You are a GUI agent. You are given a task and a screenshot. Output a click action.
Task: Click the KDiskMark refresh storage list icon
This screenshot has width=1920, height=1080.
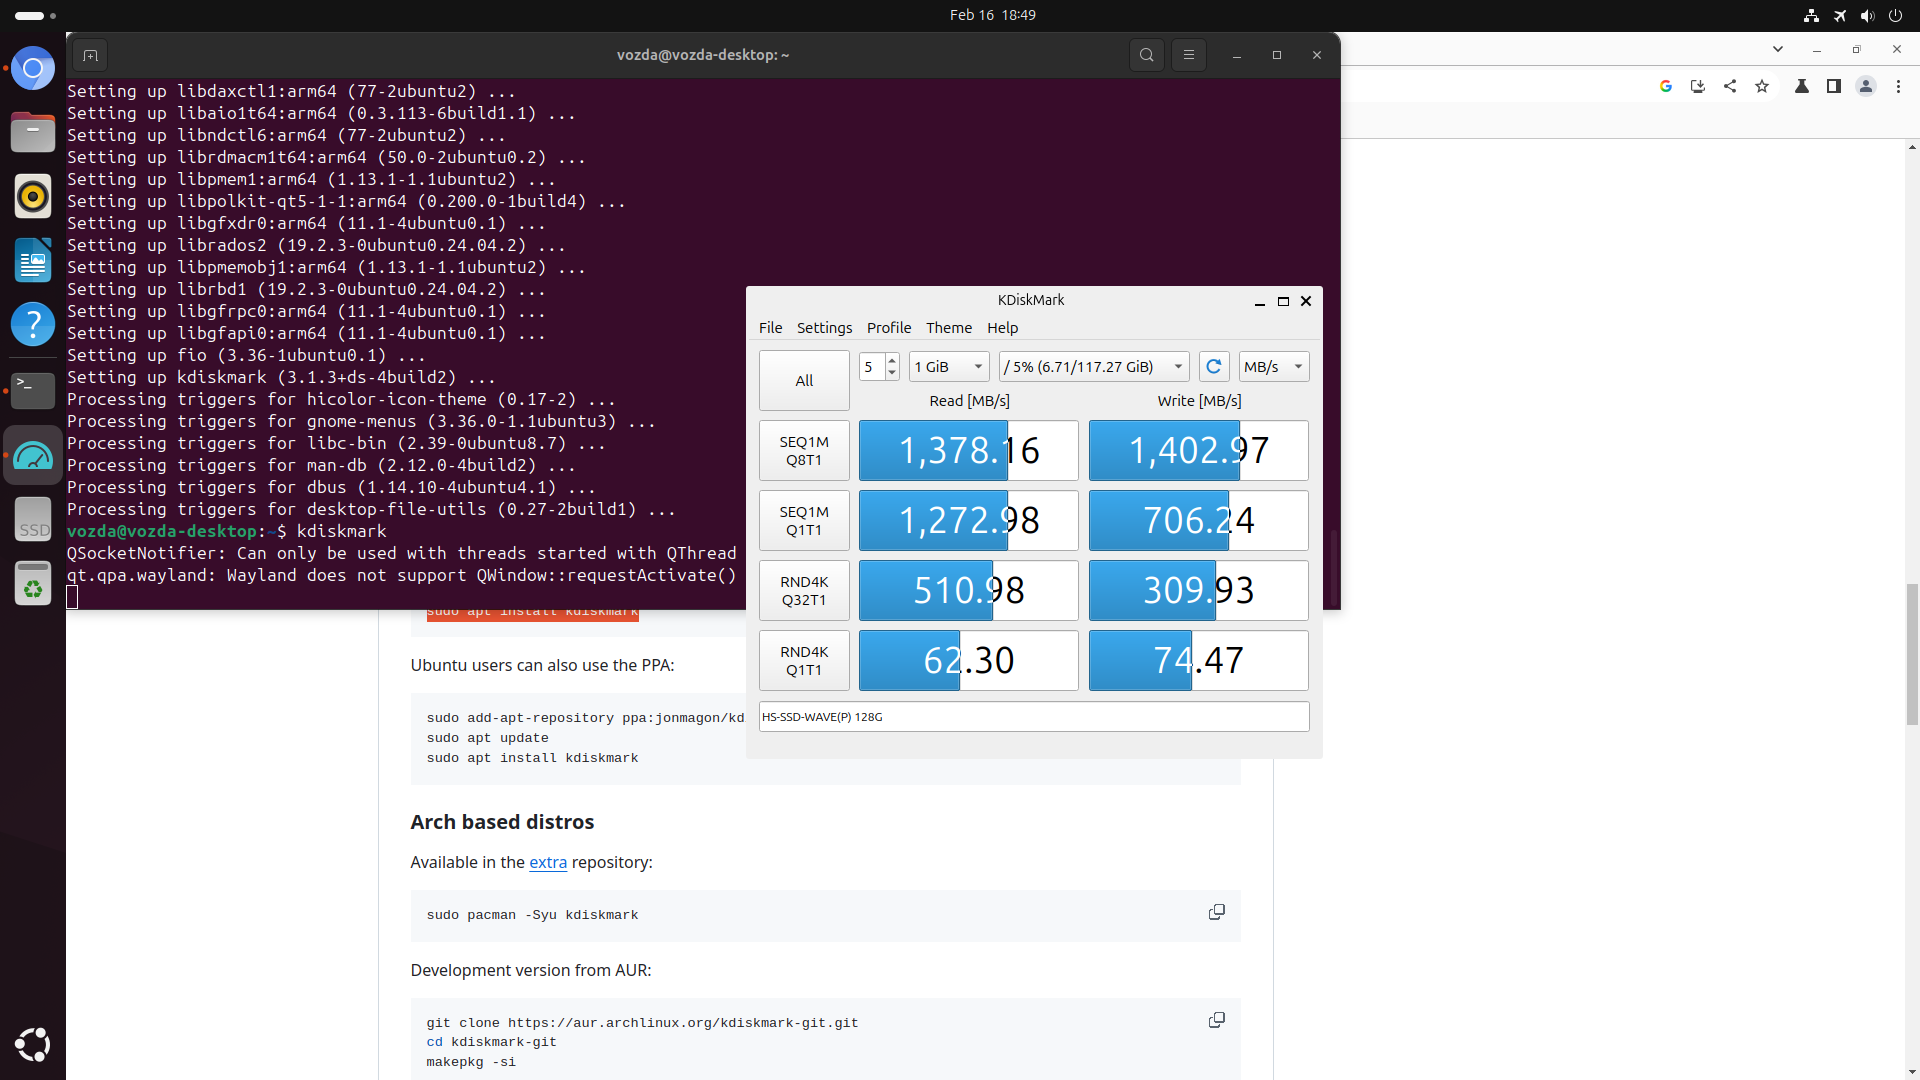click(x=1213, y=367)
